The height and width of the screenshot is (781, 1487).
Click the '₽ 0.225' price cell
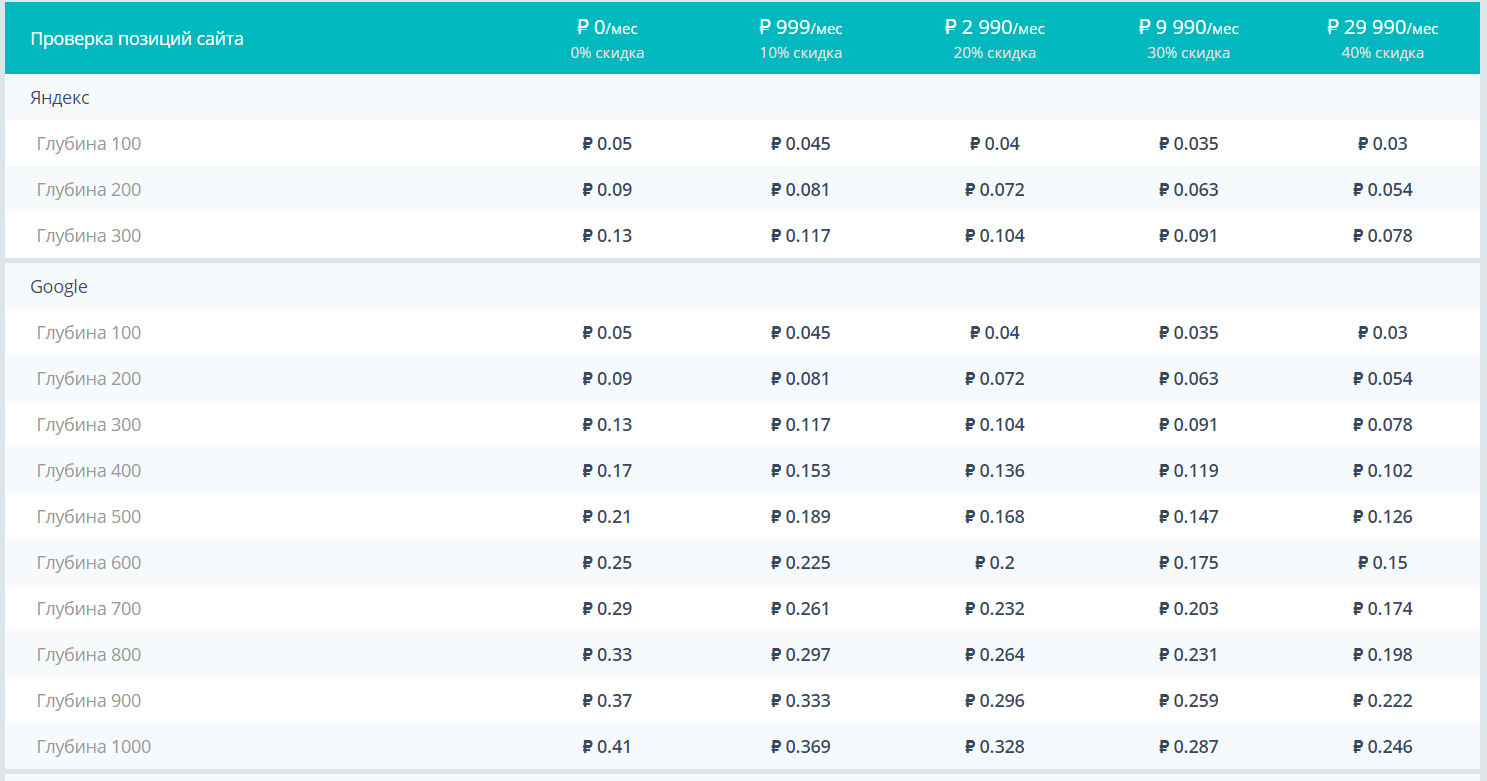tap(801, 563)
